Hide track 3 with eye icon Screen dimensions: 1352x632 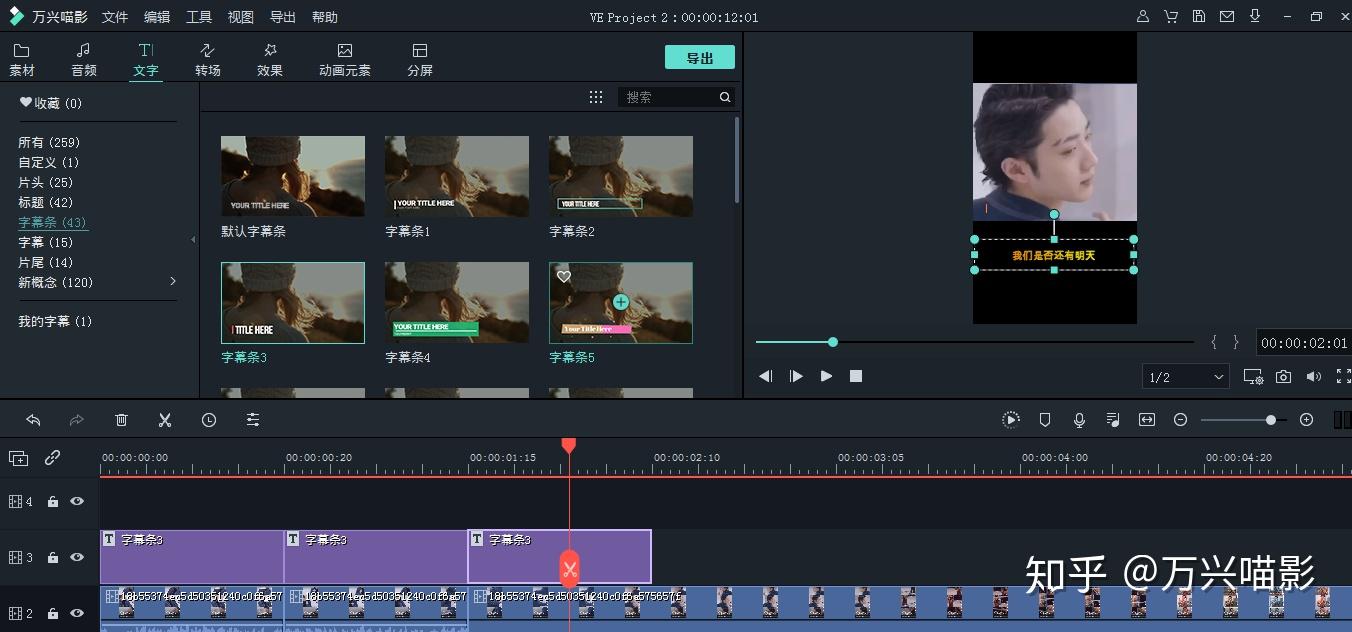[77, 557]
